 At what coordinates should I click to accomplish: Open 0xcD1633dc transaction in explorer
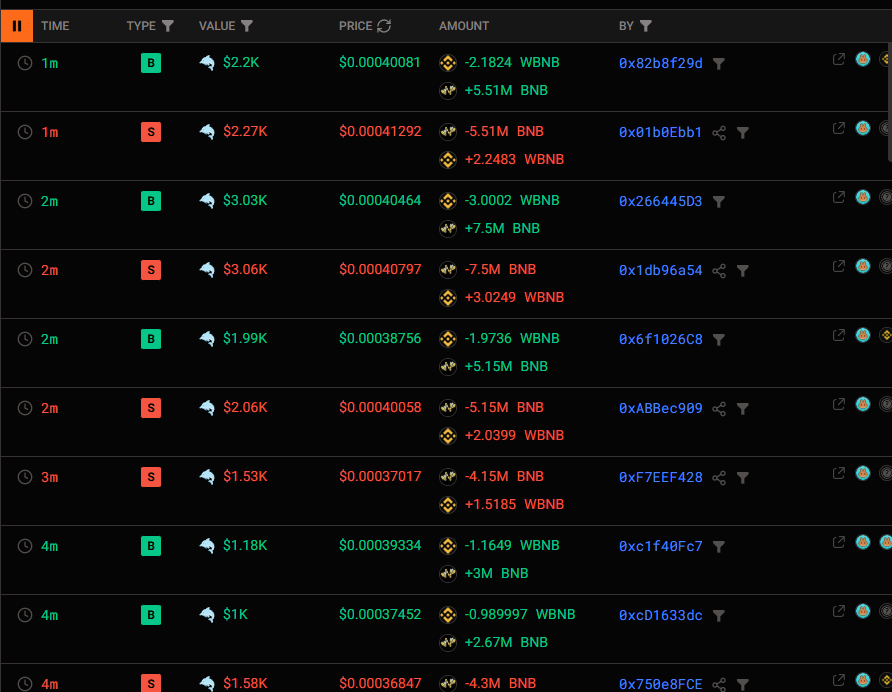[x=839, y=611]
